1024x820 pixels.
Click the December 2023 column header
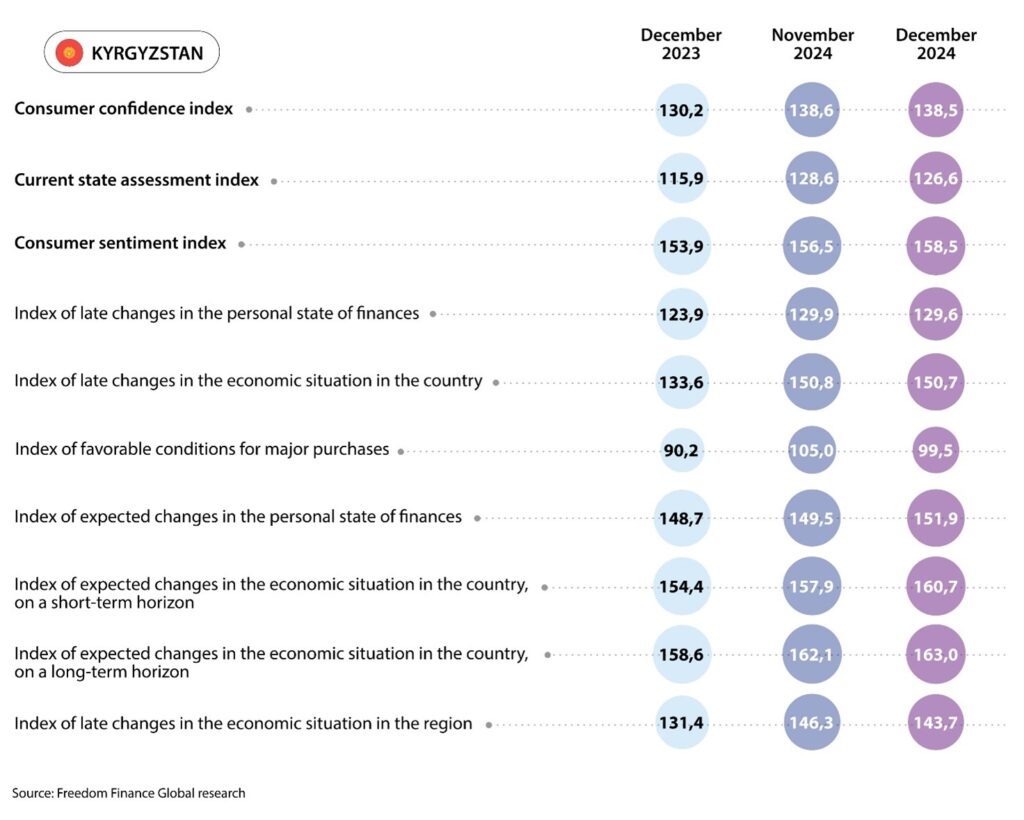click(x=681, y=44)
